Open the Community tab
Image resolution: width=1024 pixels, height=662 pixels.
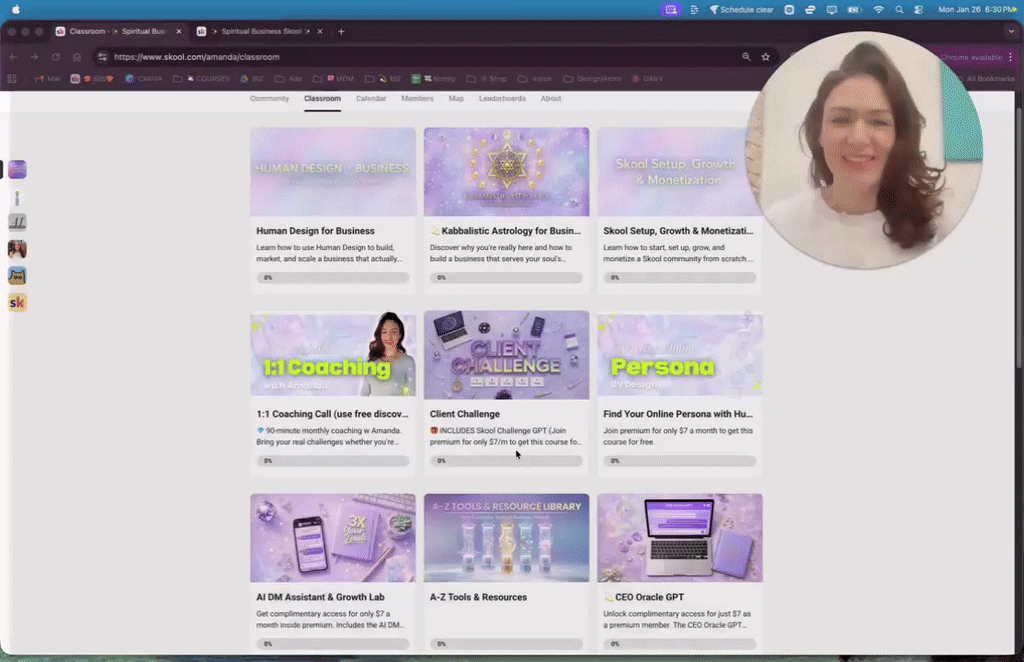pos(269,99)
